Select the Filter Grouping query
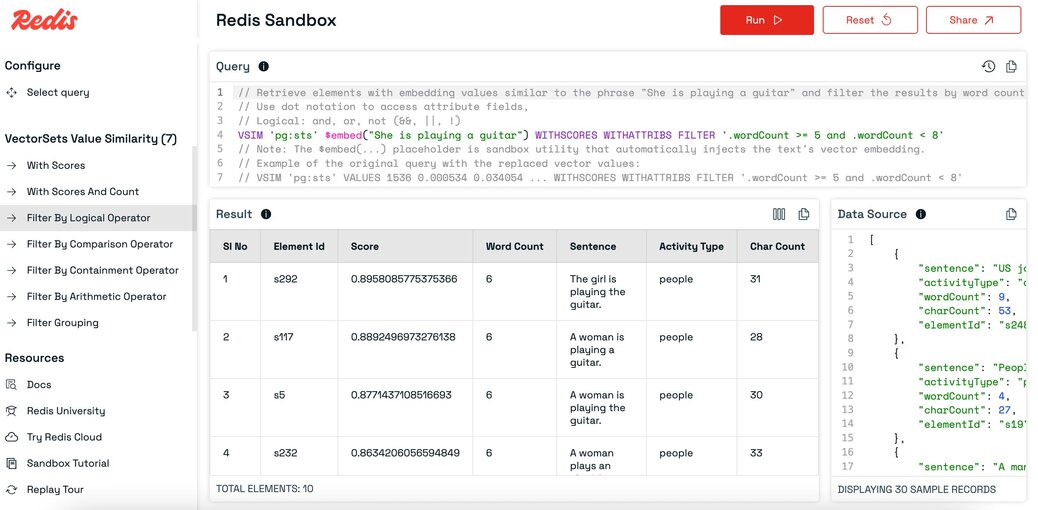Image resolution: width=1038 pixels, height=510 pixels. click(x=98, y=323)
